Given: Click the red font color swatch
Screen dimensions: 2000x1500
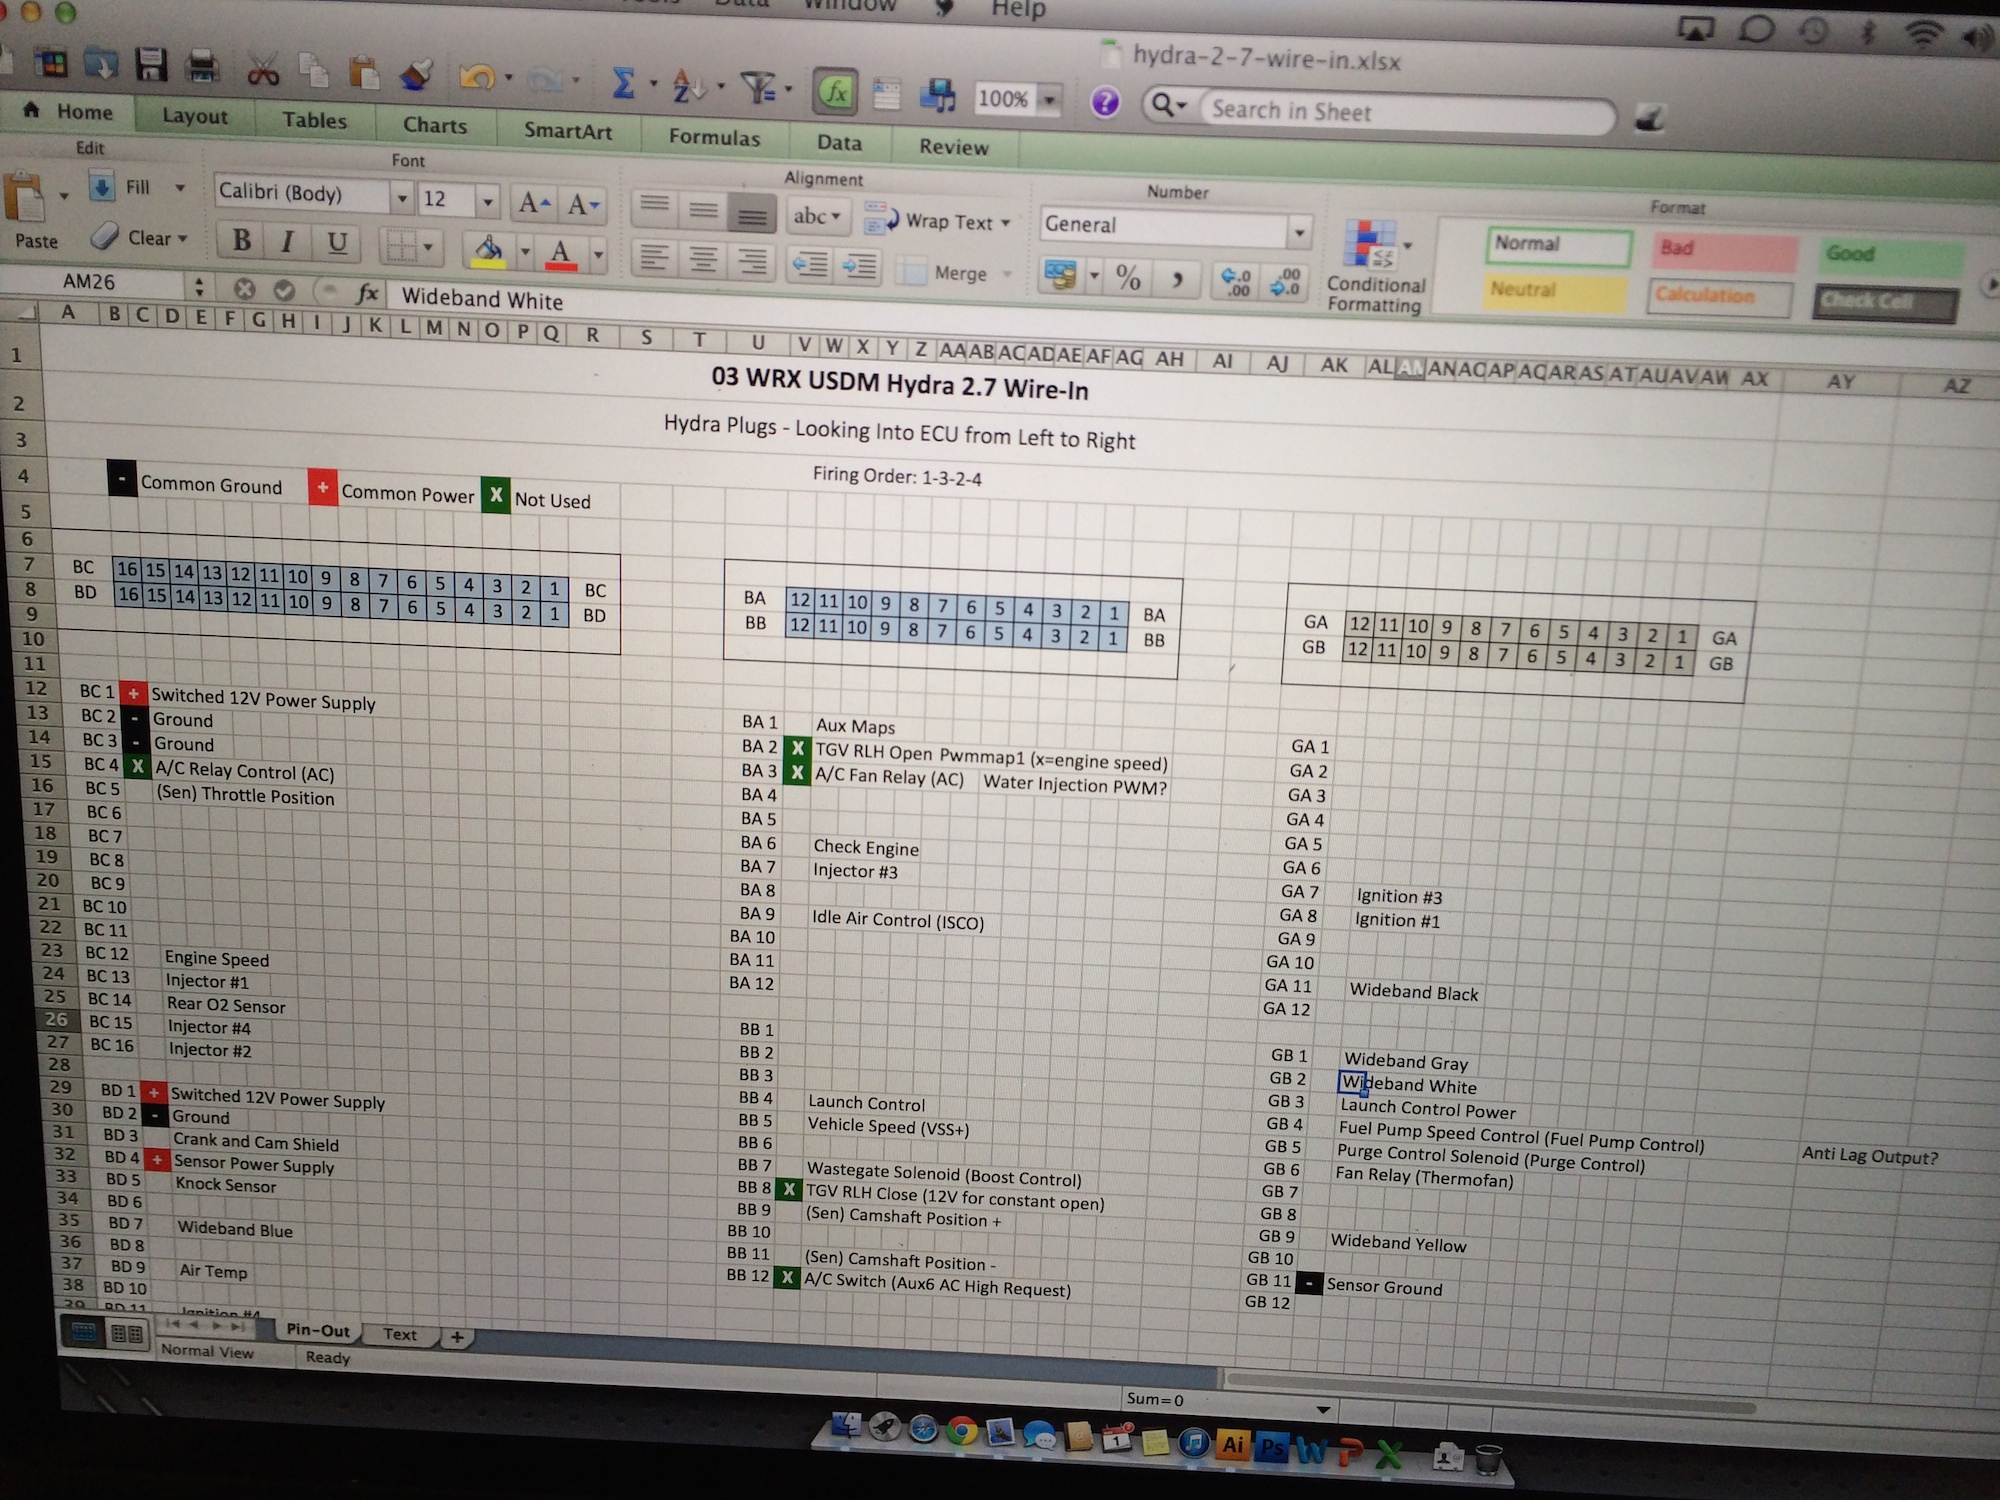Looking at the screenshot, I should point(561,252).
